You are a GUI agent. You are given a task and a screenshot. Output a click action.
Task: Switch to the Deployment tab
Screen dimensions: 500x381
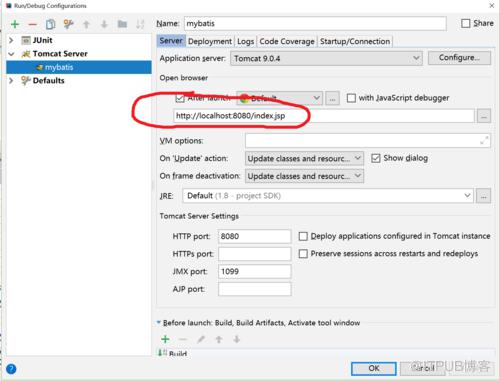click(210, 41)
